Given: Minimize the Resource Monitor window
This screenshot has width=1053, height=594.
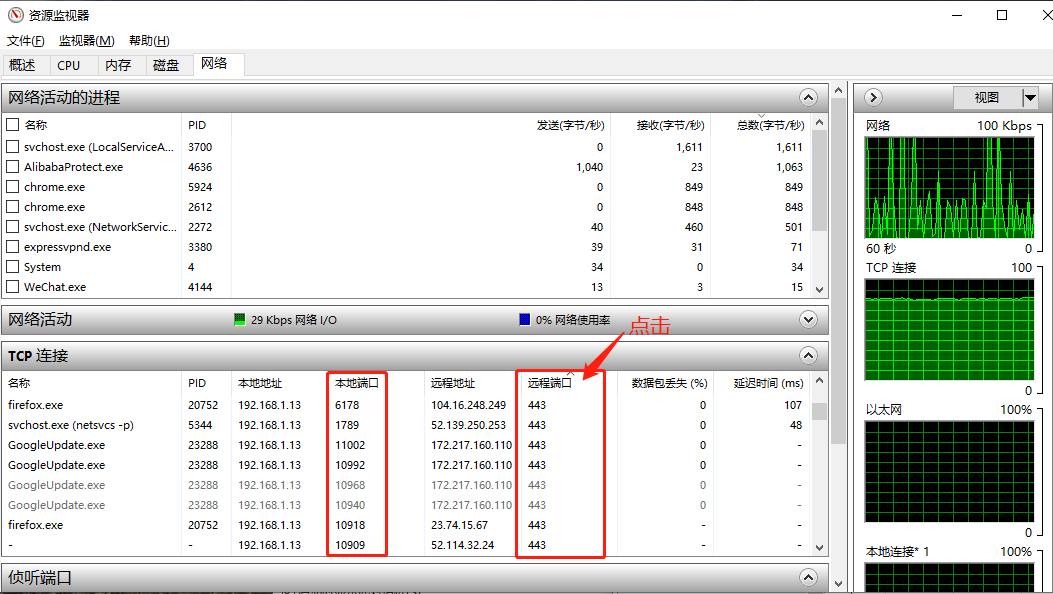Looking at the screenshot, I should click(x=958, y=15).
